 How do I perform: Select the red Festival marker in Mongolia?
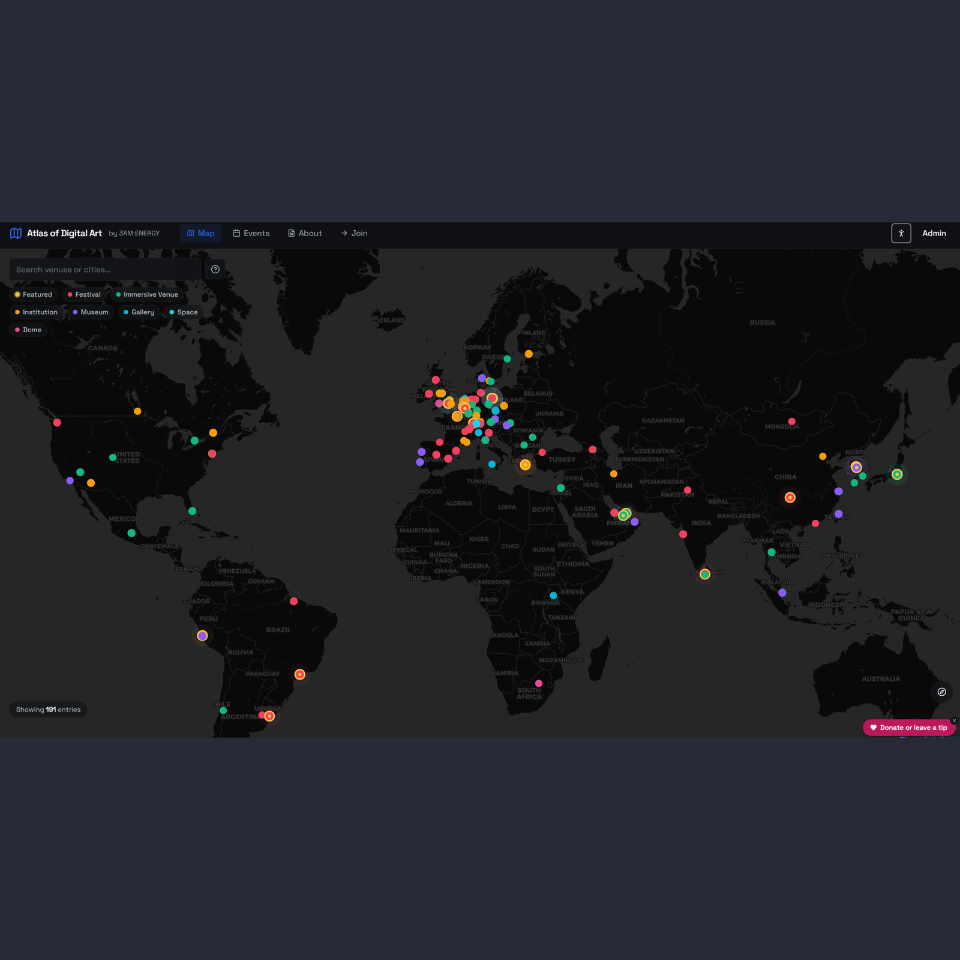(x=792, y=421)
